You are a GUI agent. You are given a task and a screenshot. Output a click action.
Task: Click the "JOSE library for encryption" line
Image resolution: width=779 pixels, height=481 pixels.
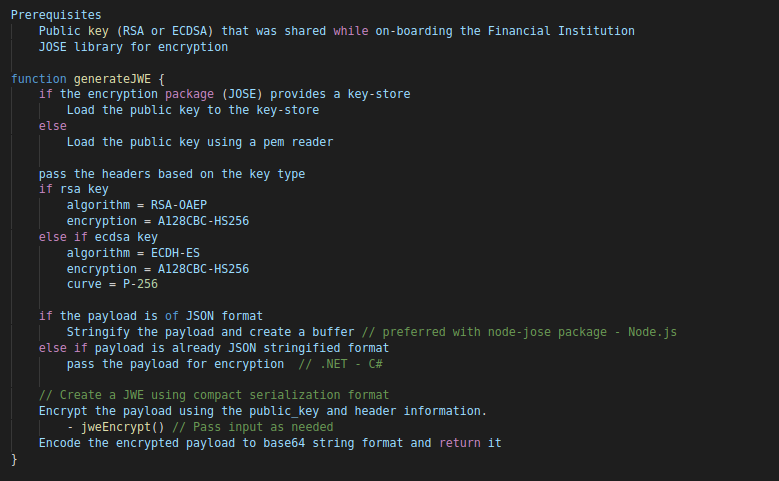point(133,47)
